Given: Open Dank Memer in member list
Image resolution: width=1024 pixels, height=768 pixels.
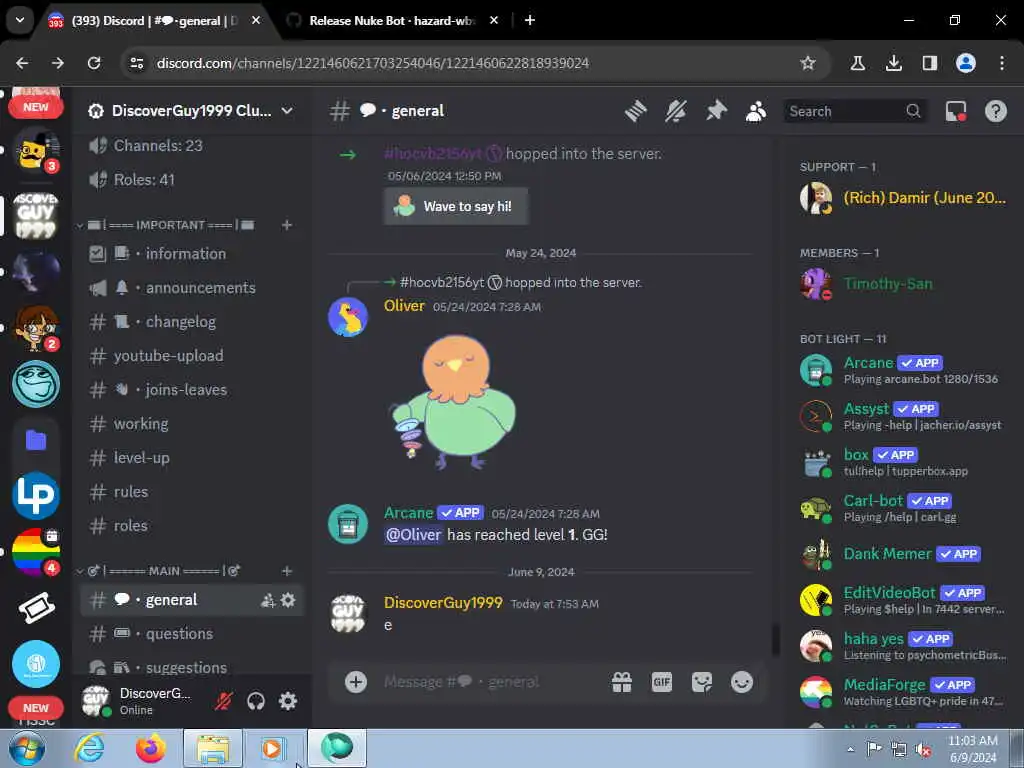Looking at the screenshot, I should tap(903, 554).
